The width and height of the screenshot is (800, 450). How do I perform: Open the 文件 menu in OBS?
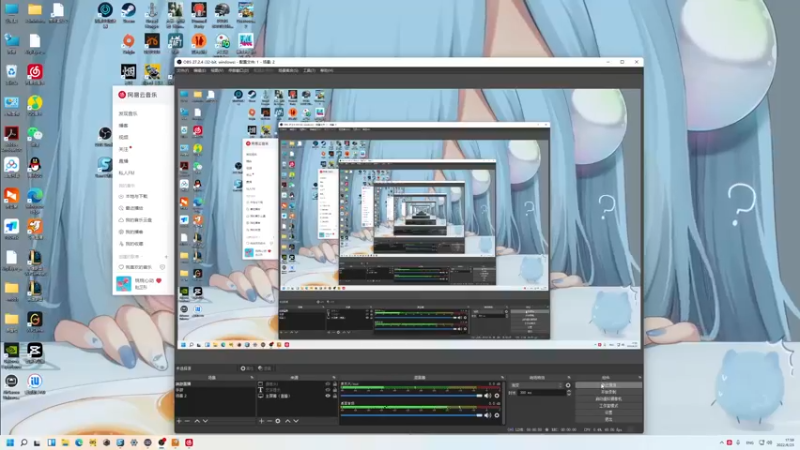182,70
